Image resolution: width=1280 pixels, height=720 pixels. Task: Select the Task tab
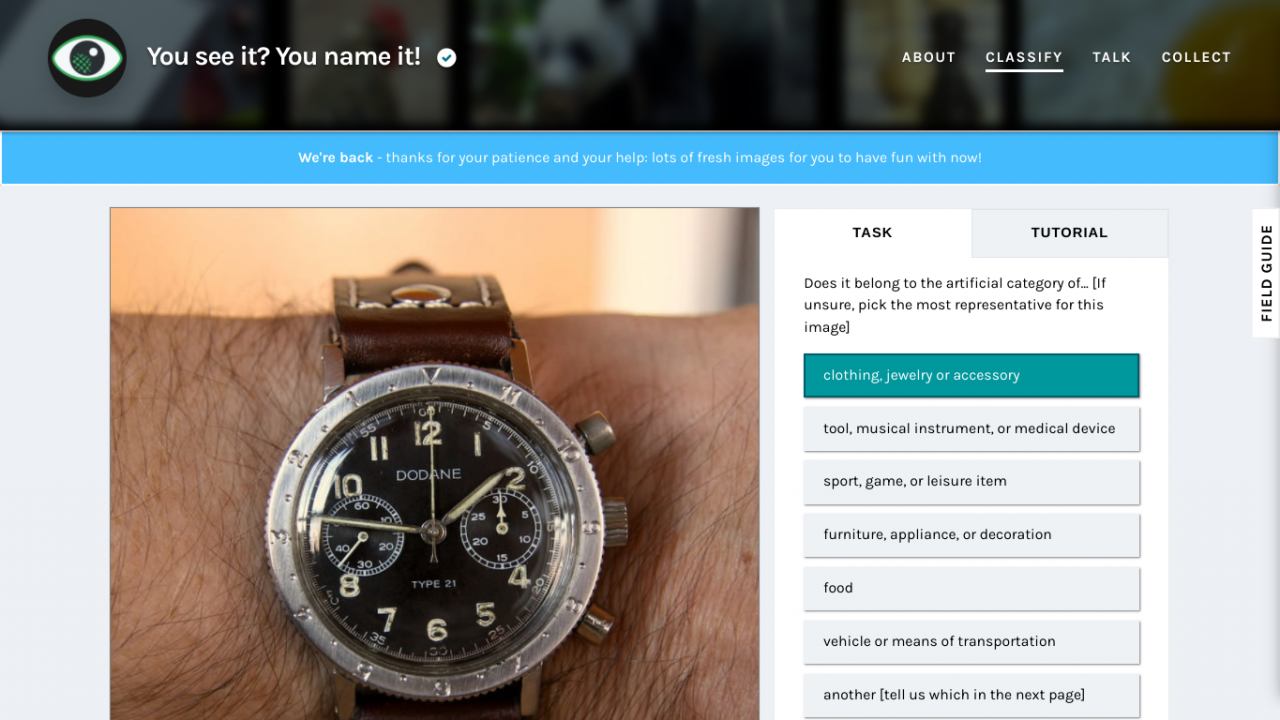[872, 233]
